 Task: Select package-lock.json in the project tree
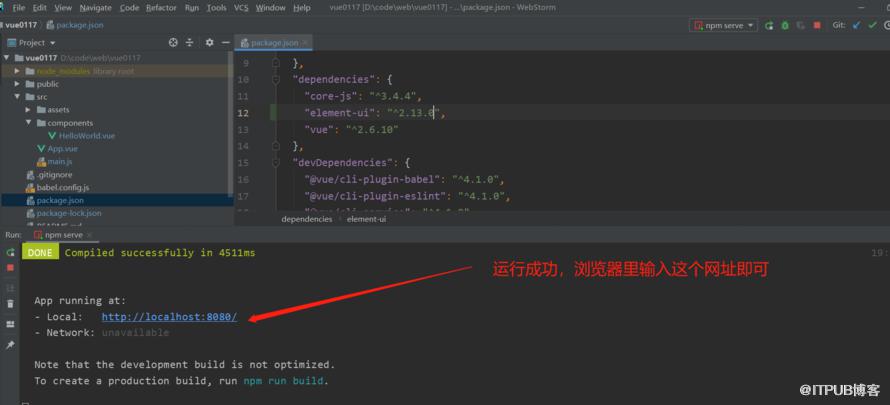click(x=69, y=213)
